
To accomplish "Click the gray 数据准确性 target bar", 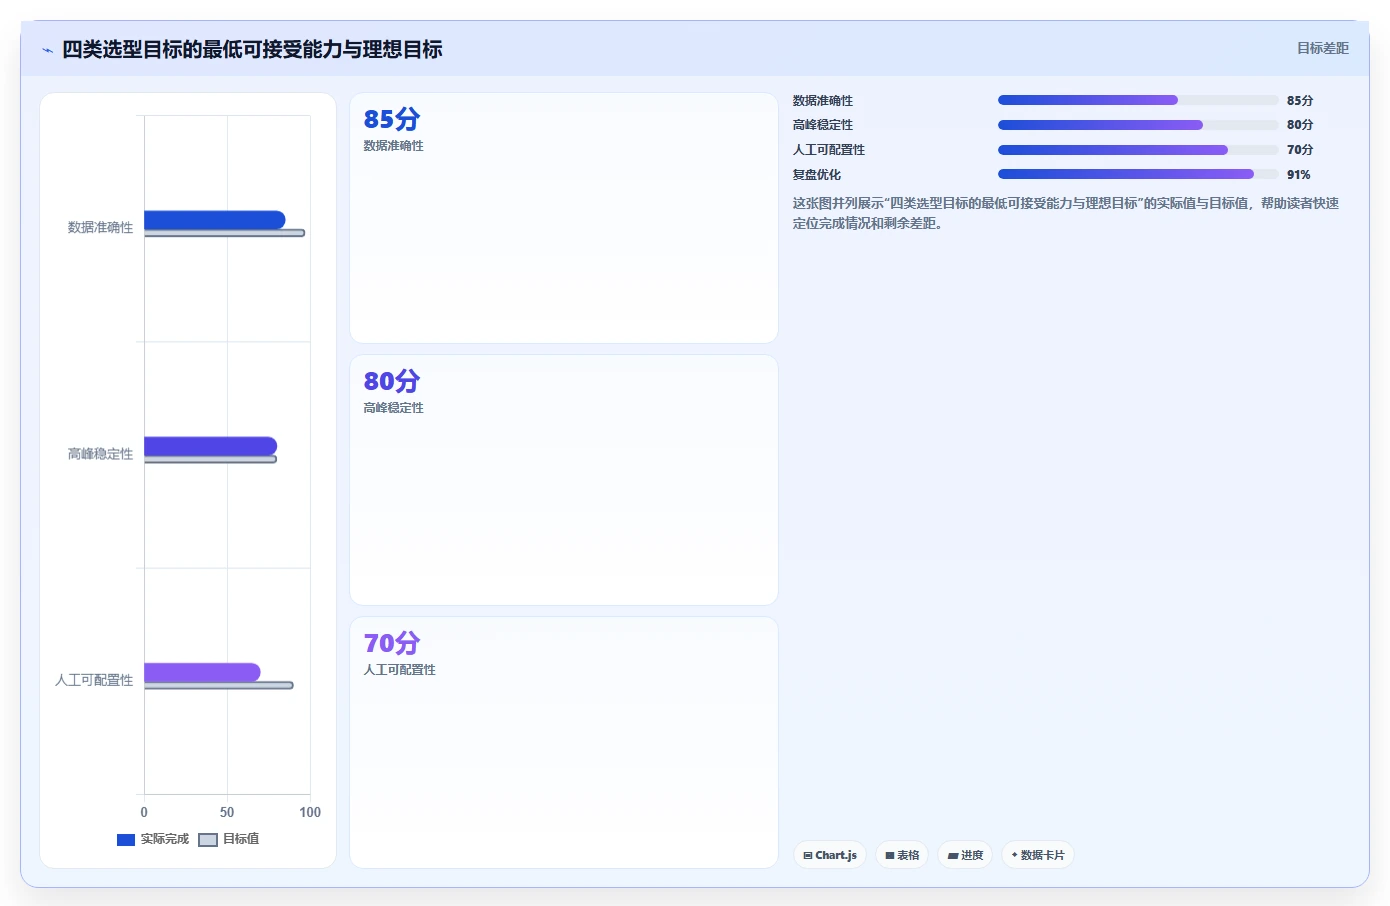I will coord(224,233).
